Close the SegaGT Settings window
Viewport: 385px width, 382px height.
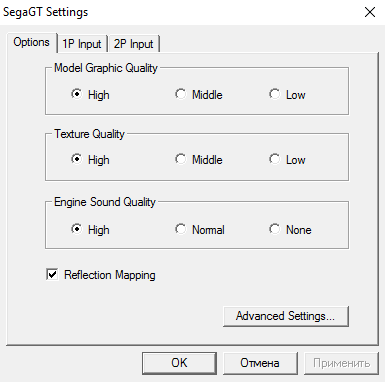pos(370,12)
